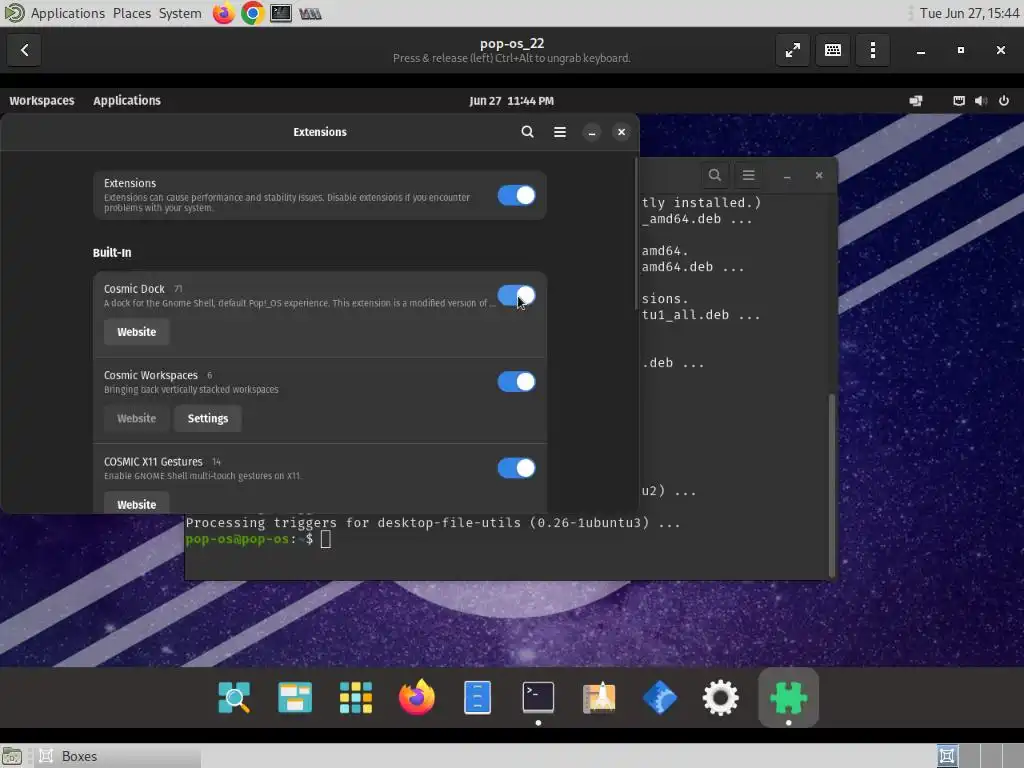Open the Workspaces overview in Pop!_OS
Image resolution: width=1024 pixels, height=768 pixels.
coord(42,101)
